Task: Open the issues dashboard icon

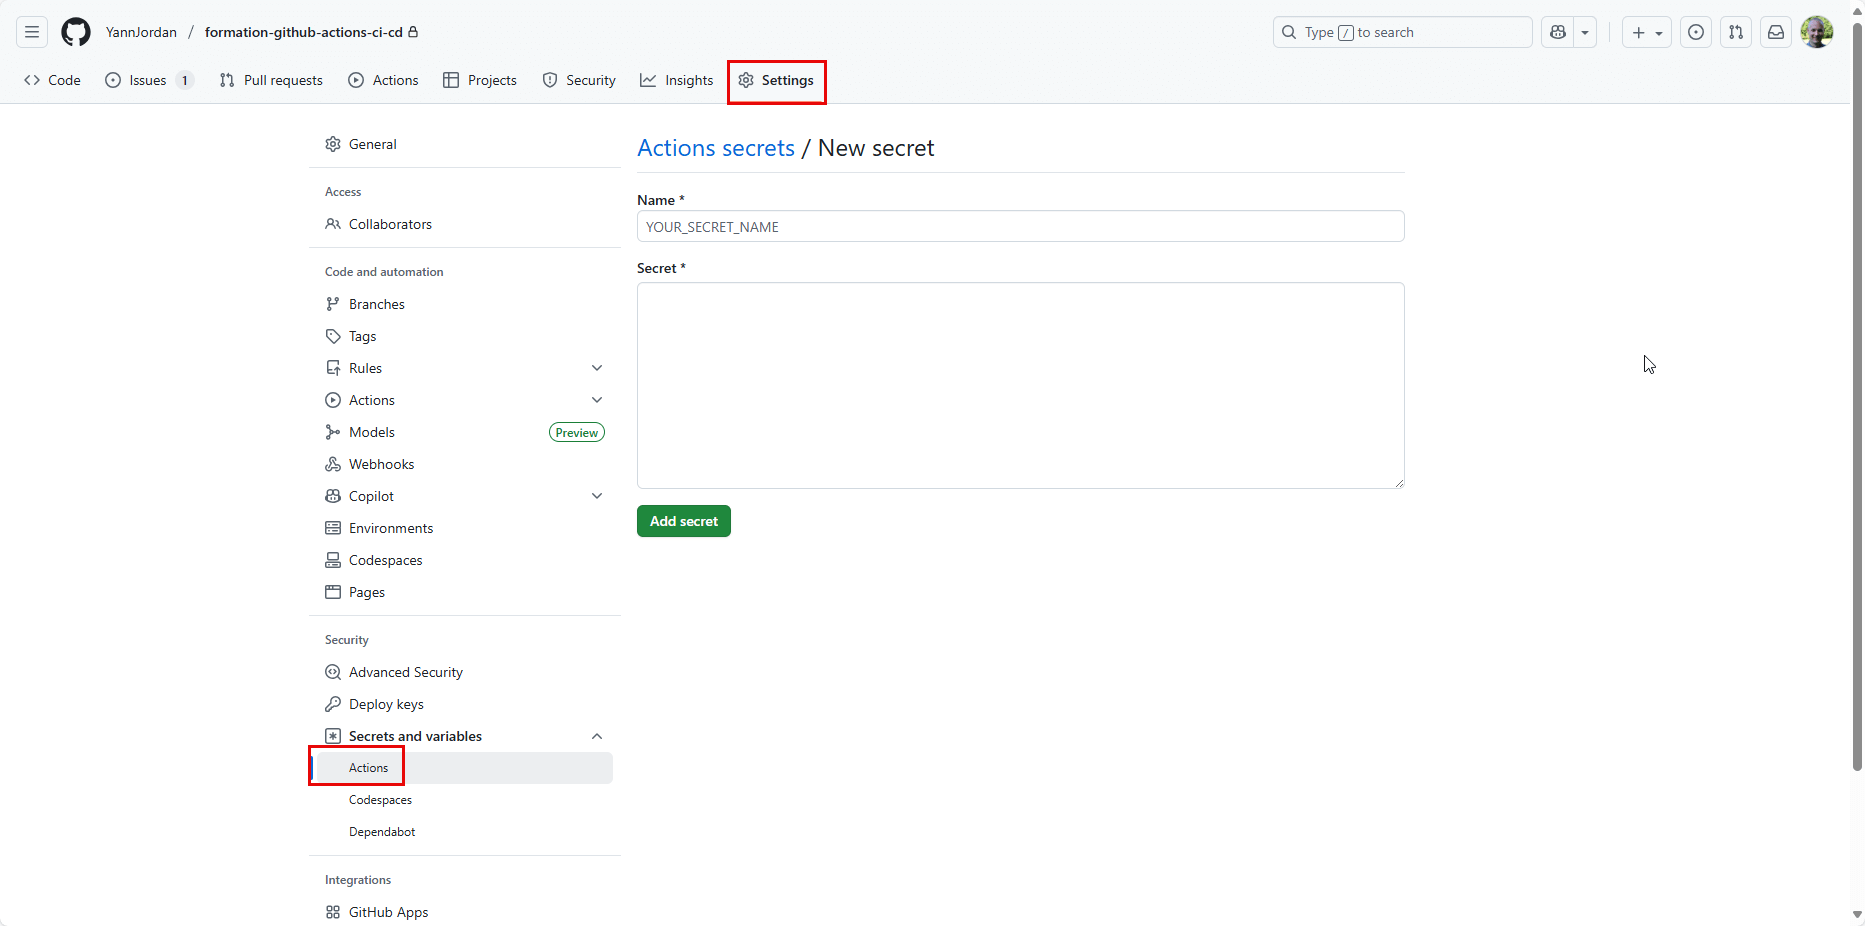Action: coord(1696,32)
